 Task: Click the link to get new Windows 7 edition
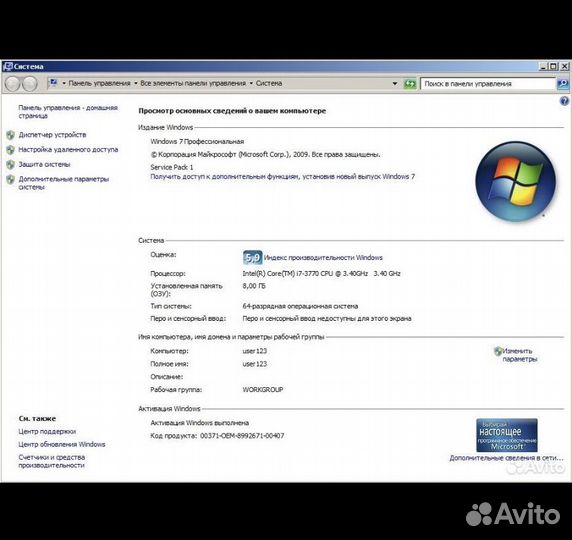[x=282, y=177]
